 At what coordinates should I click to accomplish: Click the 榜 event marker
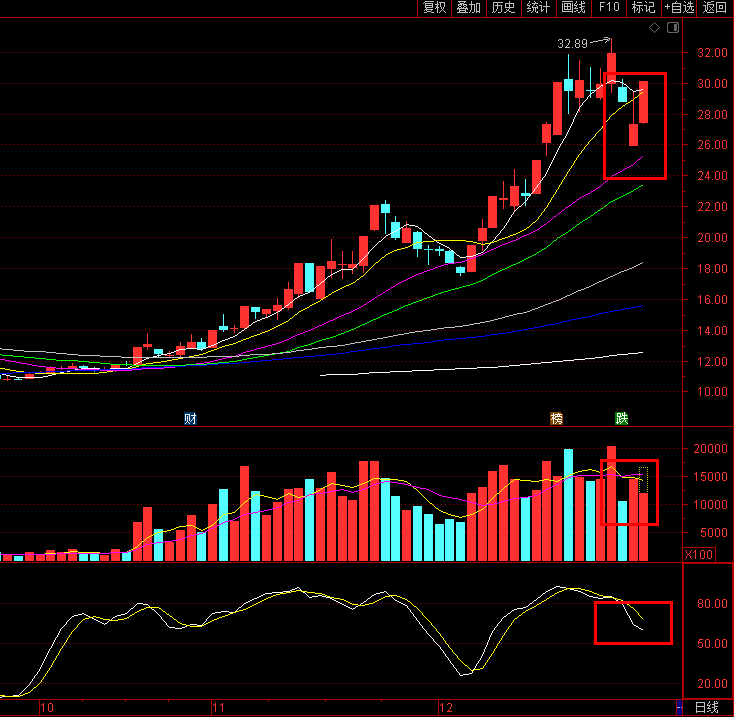(x=556, y=418)
